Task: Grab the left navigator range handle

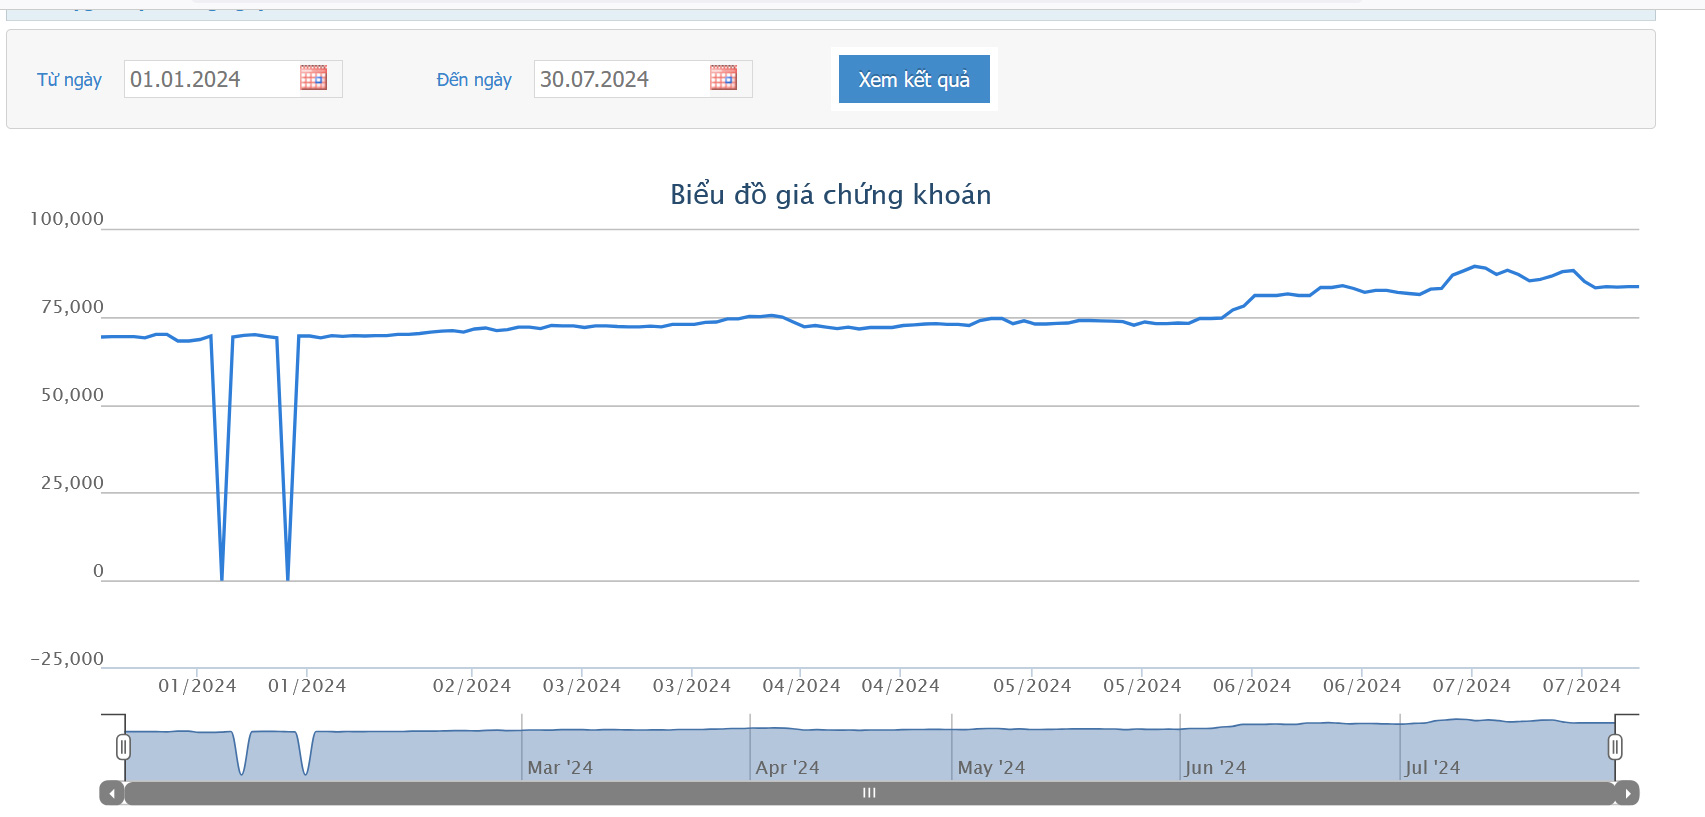Action: (123, 747)
